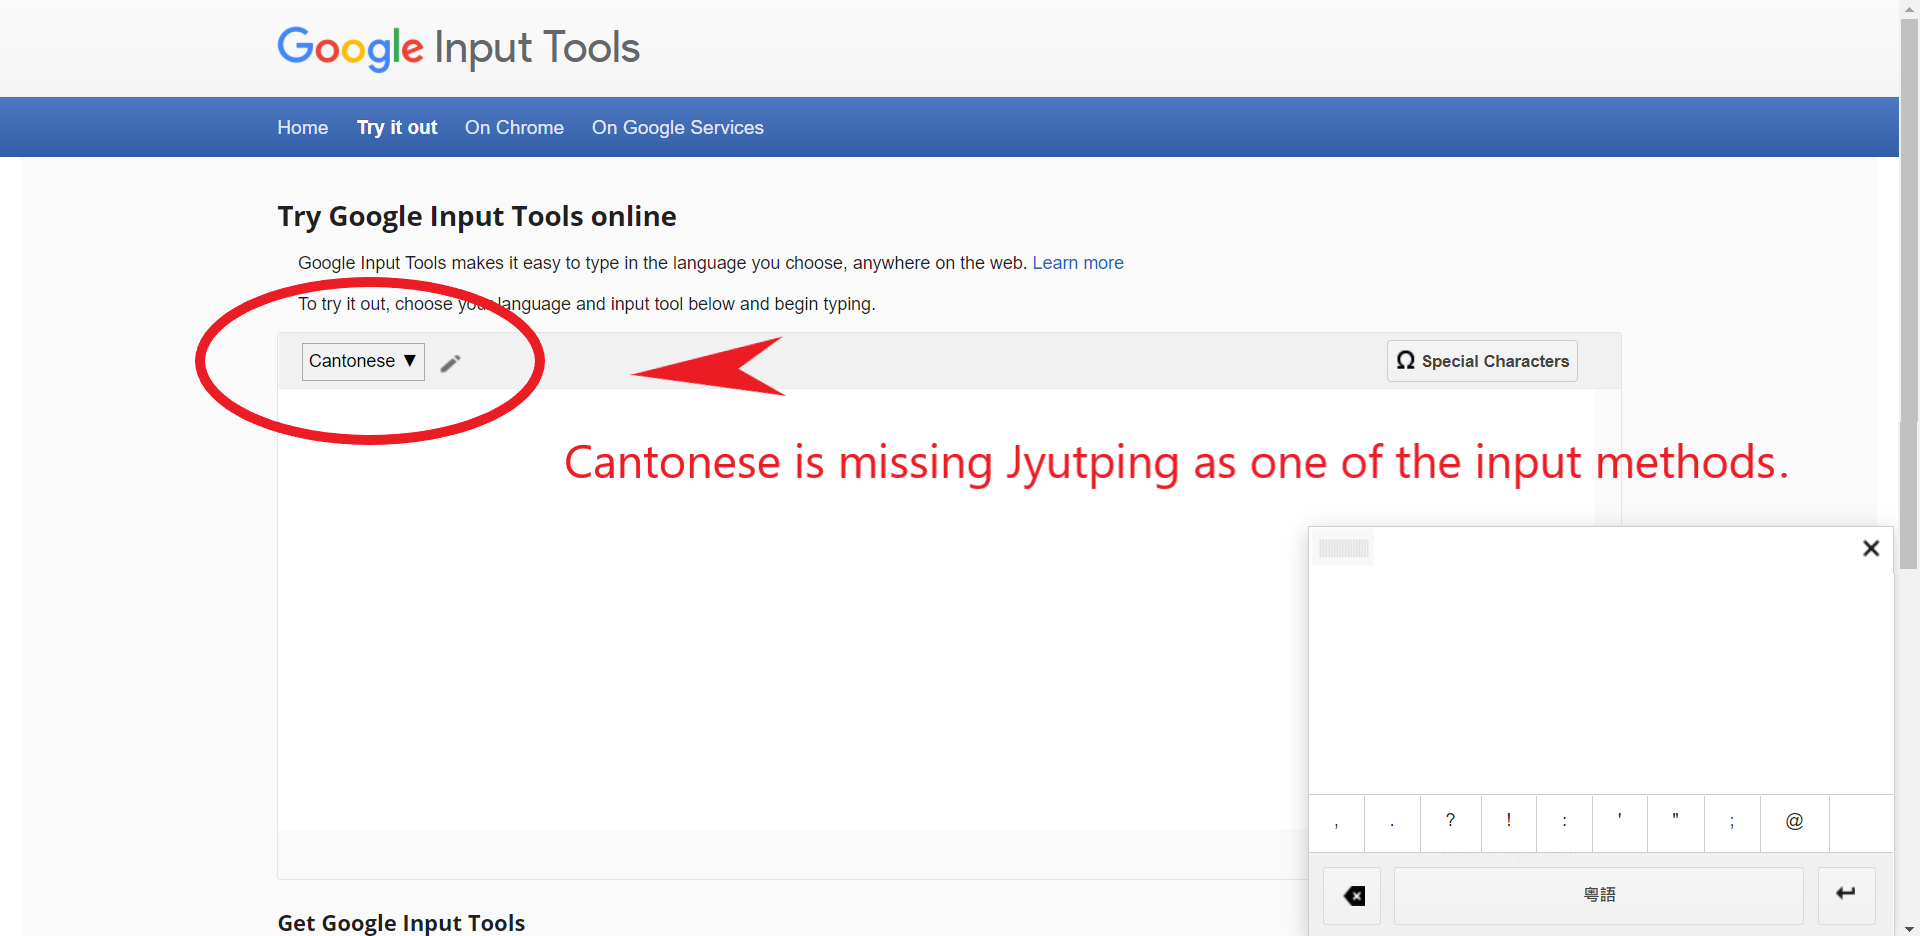Click the Try it out nav link
Image resolution: width=1920 pixels, height=936 pixels.
click(396, 127)
